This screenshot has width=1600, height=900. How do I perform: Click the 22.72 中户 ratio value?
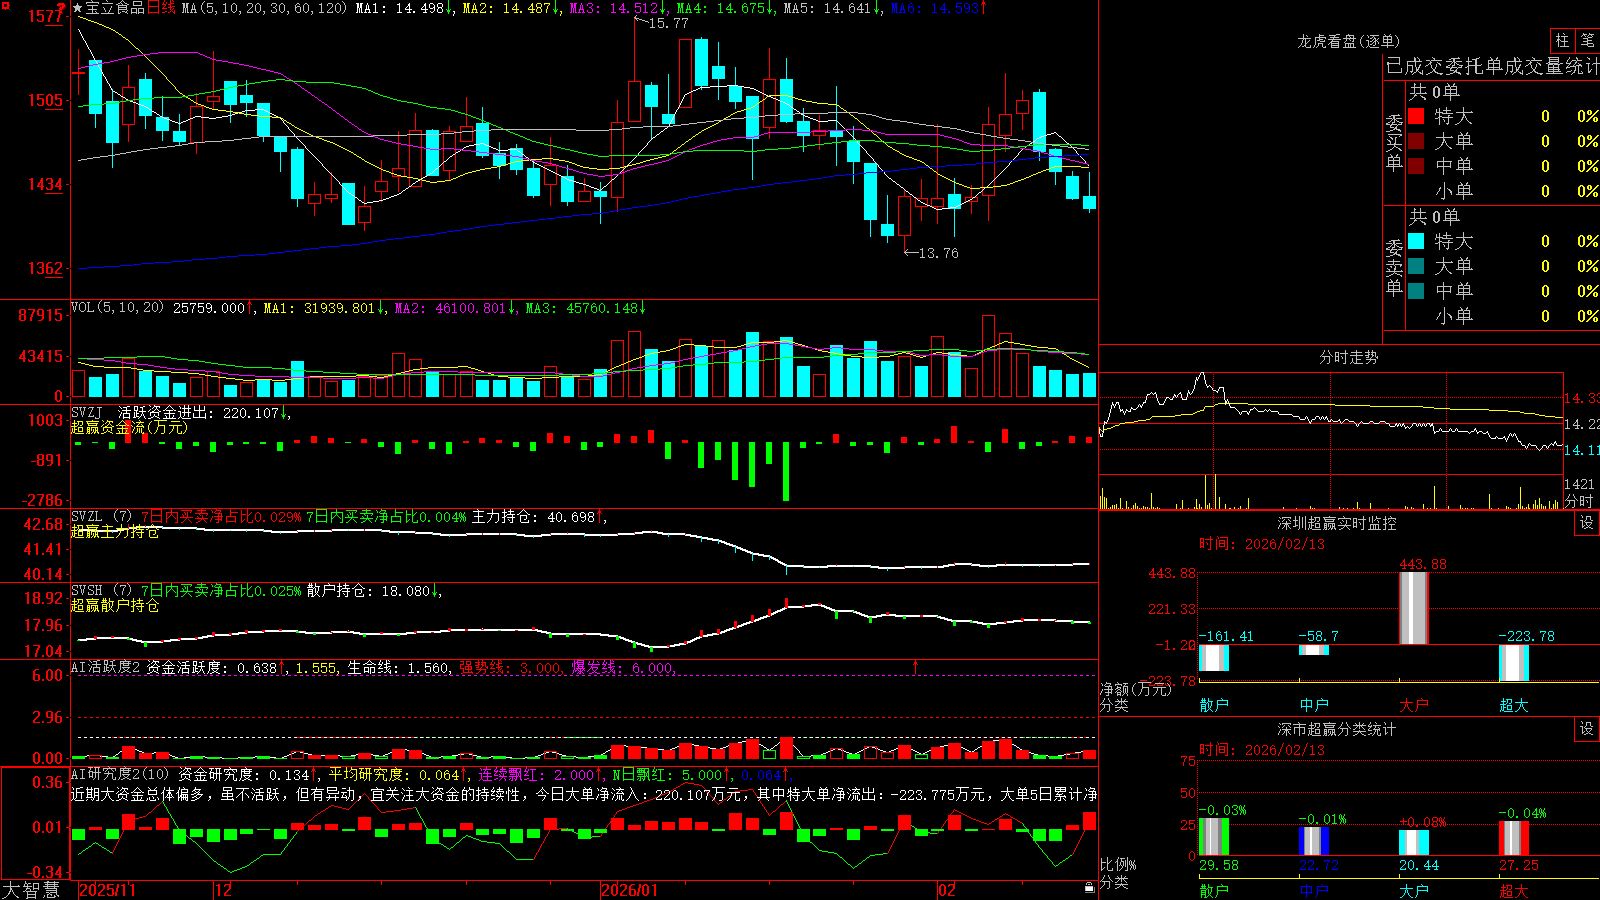coord(1319,865)
